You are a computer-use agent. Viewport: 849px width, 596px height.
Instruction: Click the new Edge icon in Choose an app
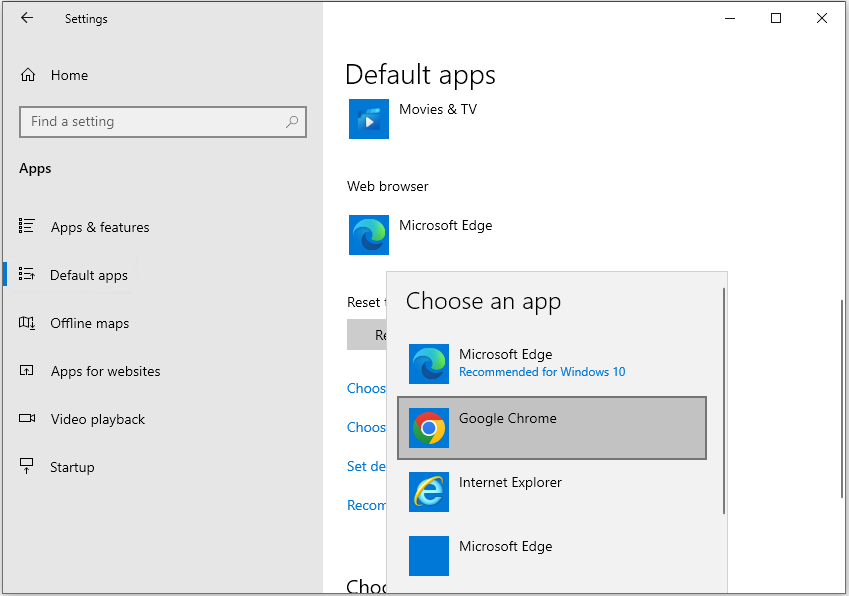pyautogui.click(x=429, y=364)
